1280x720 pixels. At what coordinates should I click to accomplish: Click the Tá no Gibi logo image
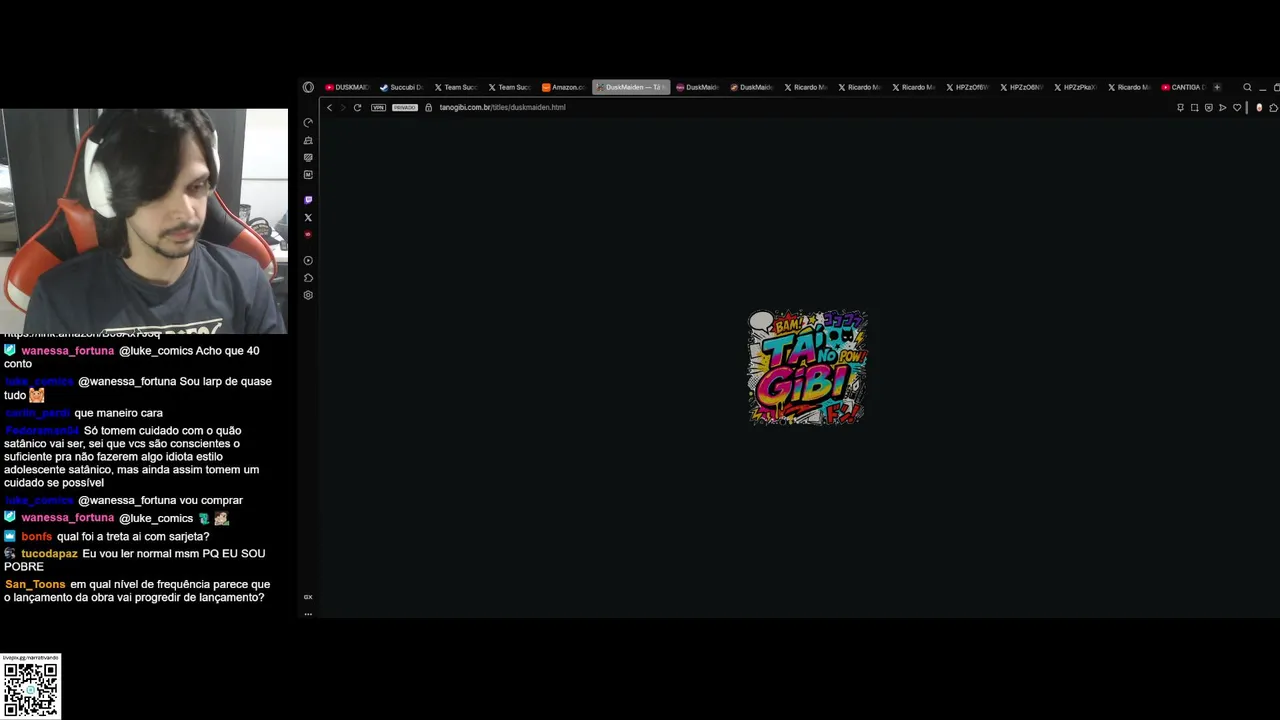pos(808,367)
